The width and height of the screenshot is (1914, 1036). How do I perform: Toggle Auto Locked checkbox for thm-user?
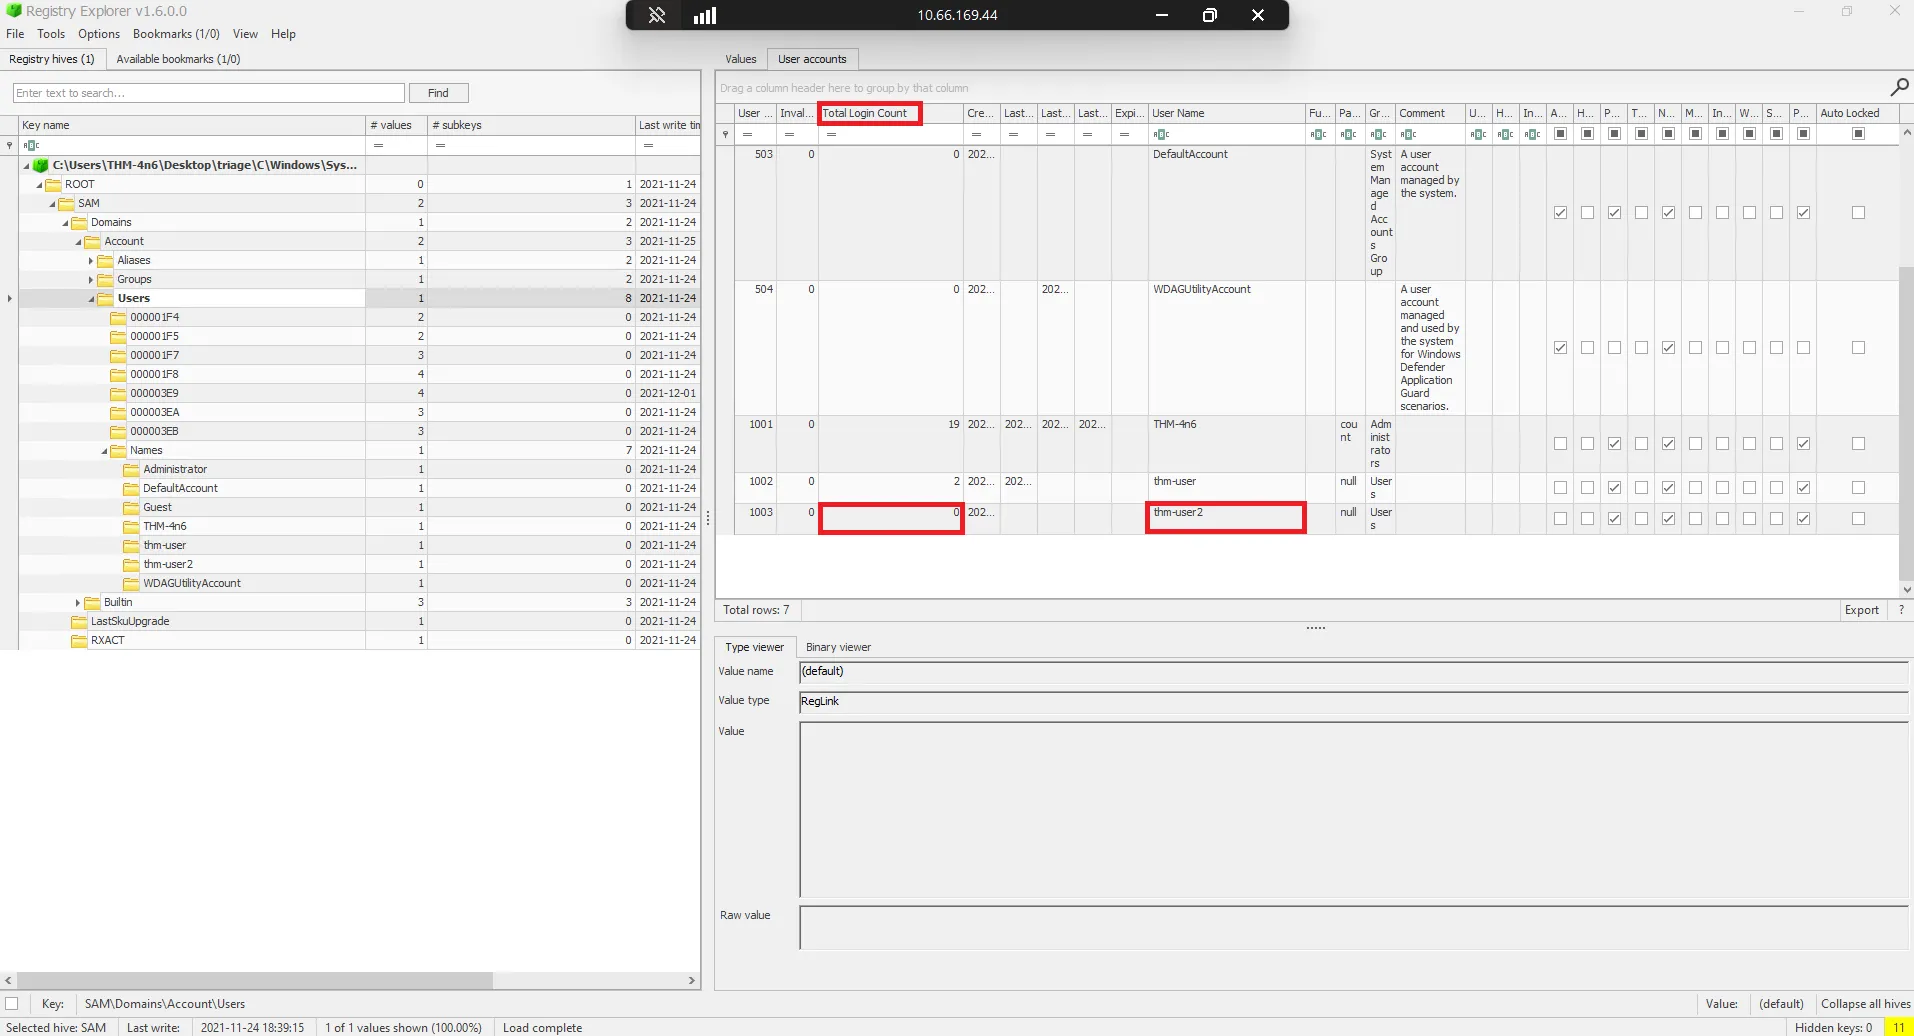point(1858,488)
